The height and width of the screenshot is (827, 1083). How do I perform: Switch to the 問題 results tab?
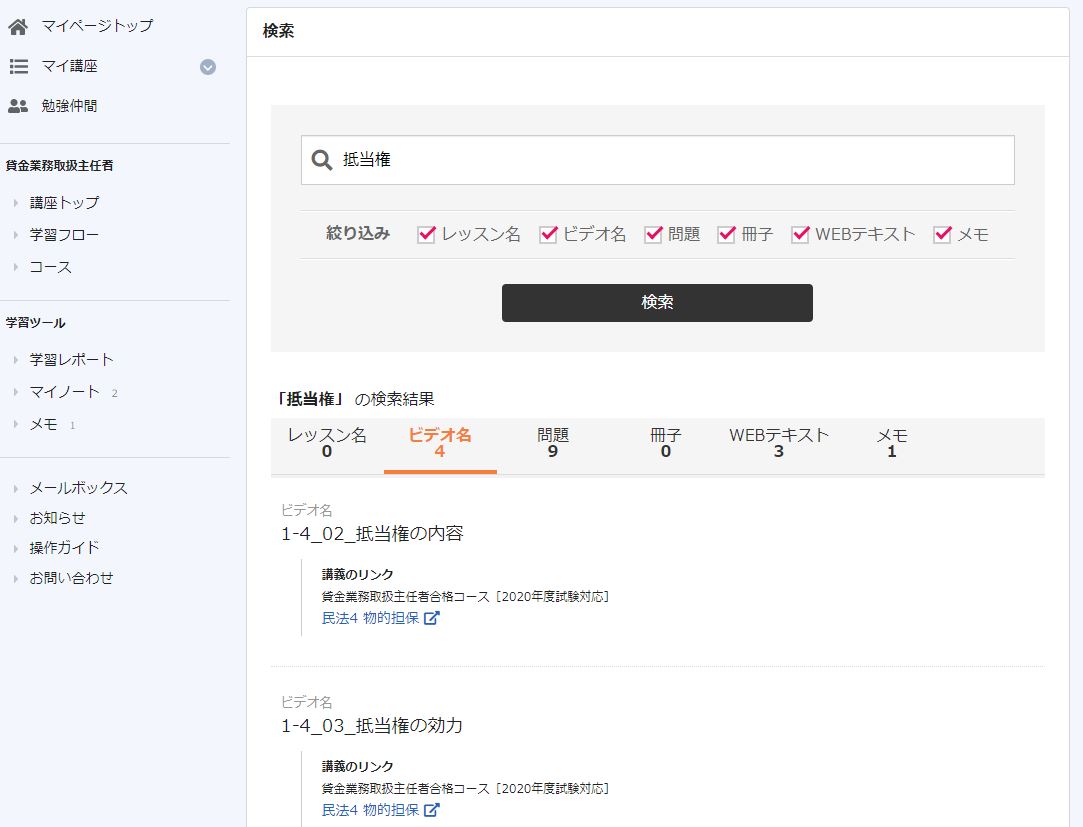553,443
